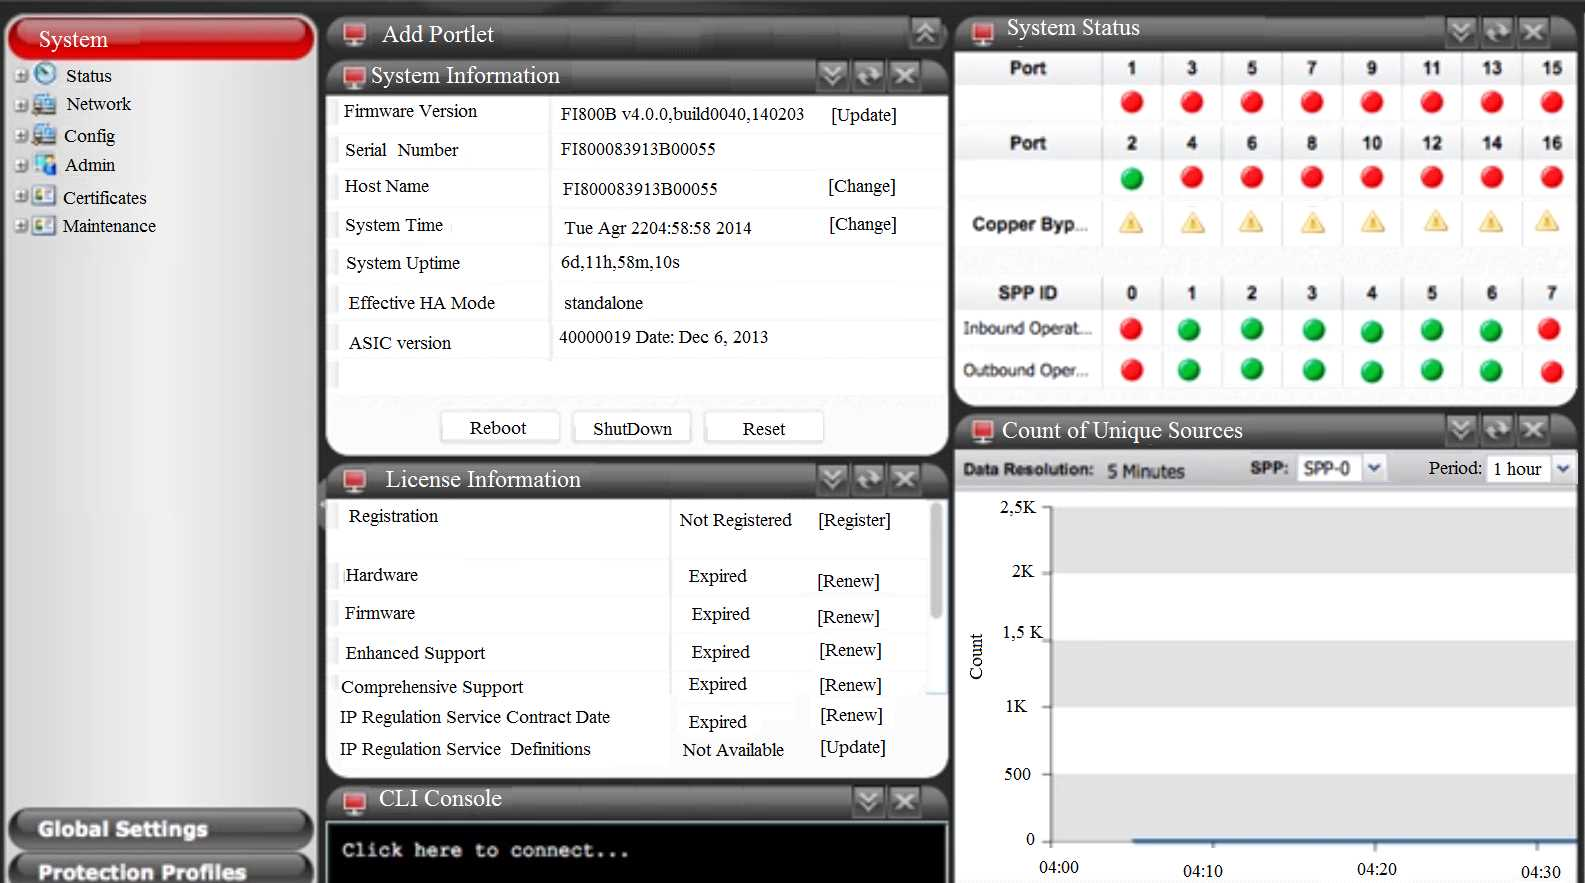Click the red Inbound Operation indicator for SPP 0
This screenshot has height=883, width=1585.
[x=1131, y=329]
